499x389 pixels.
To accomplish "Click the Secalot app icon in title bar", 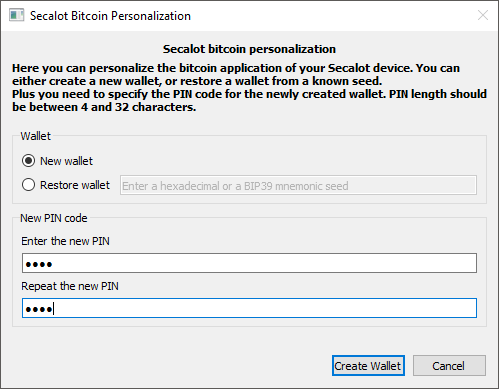I will click(16, 15).
